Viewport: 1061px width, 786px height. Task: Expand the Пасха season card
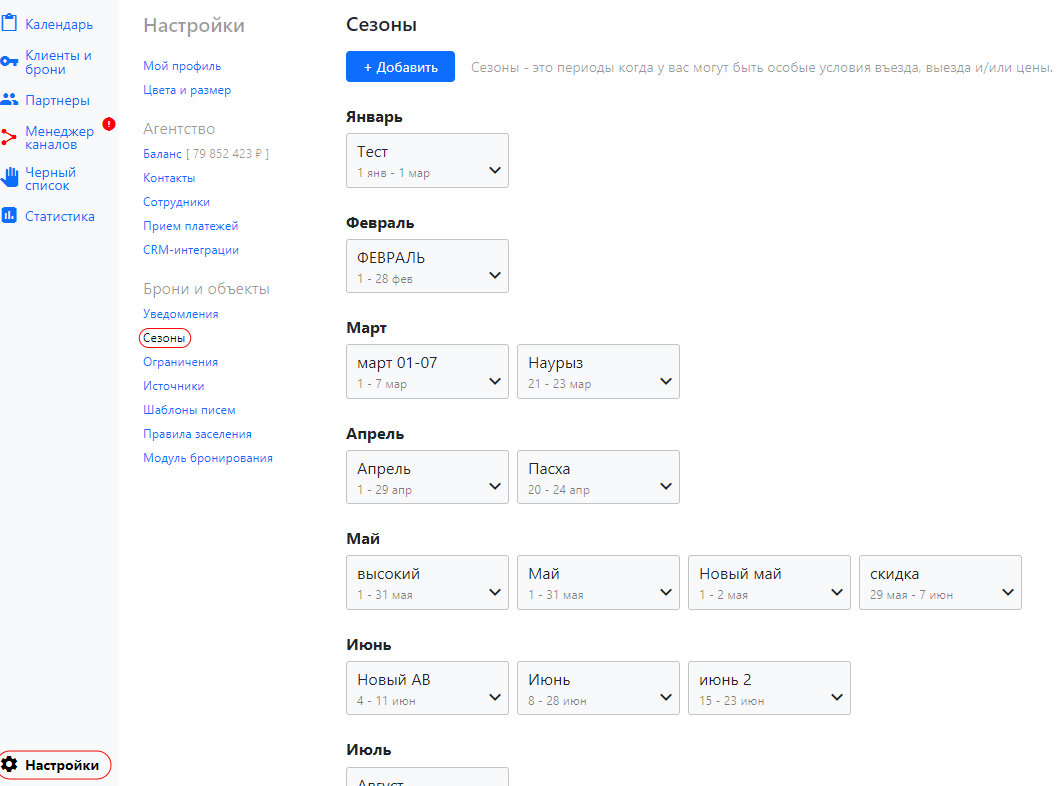coord(667,487)
